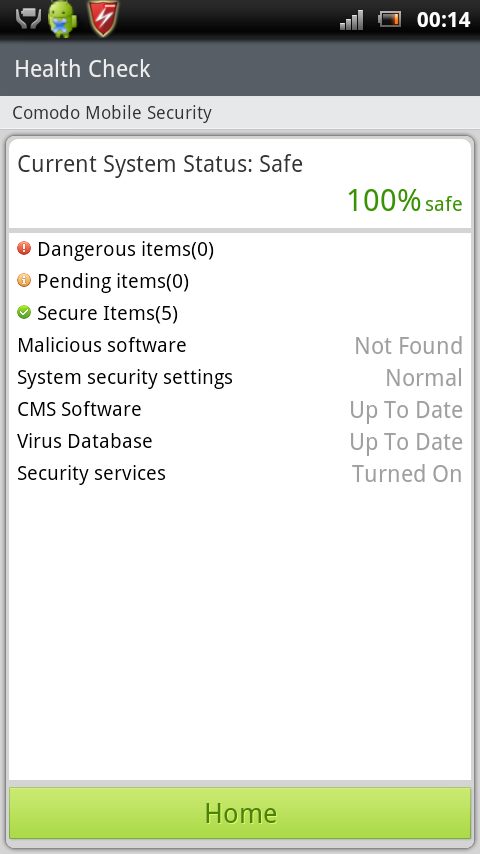
Task: Select the Security services row
Action: (x=240, y=473)
